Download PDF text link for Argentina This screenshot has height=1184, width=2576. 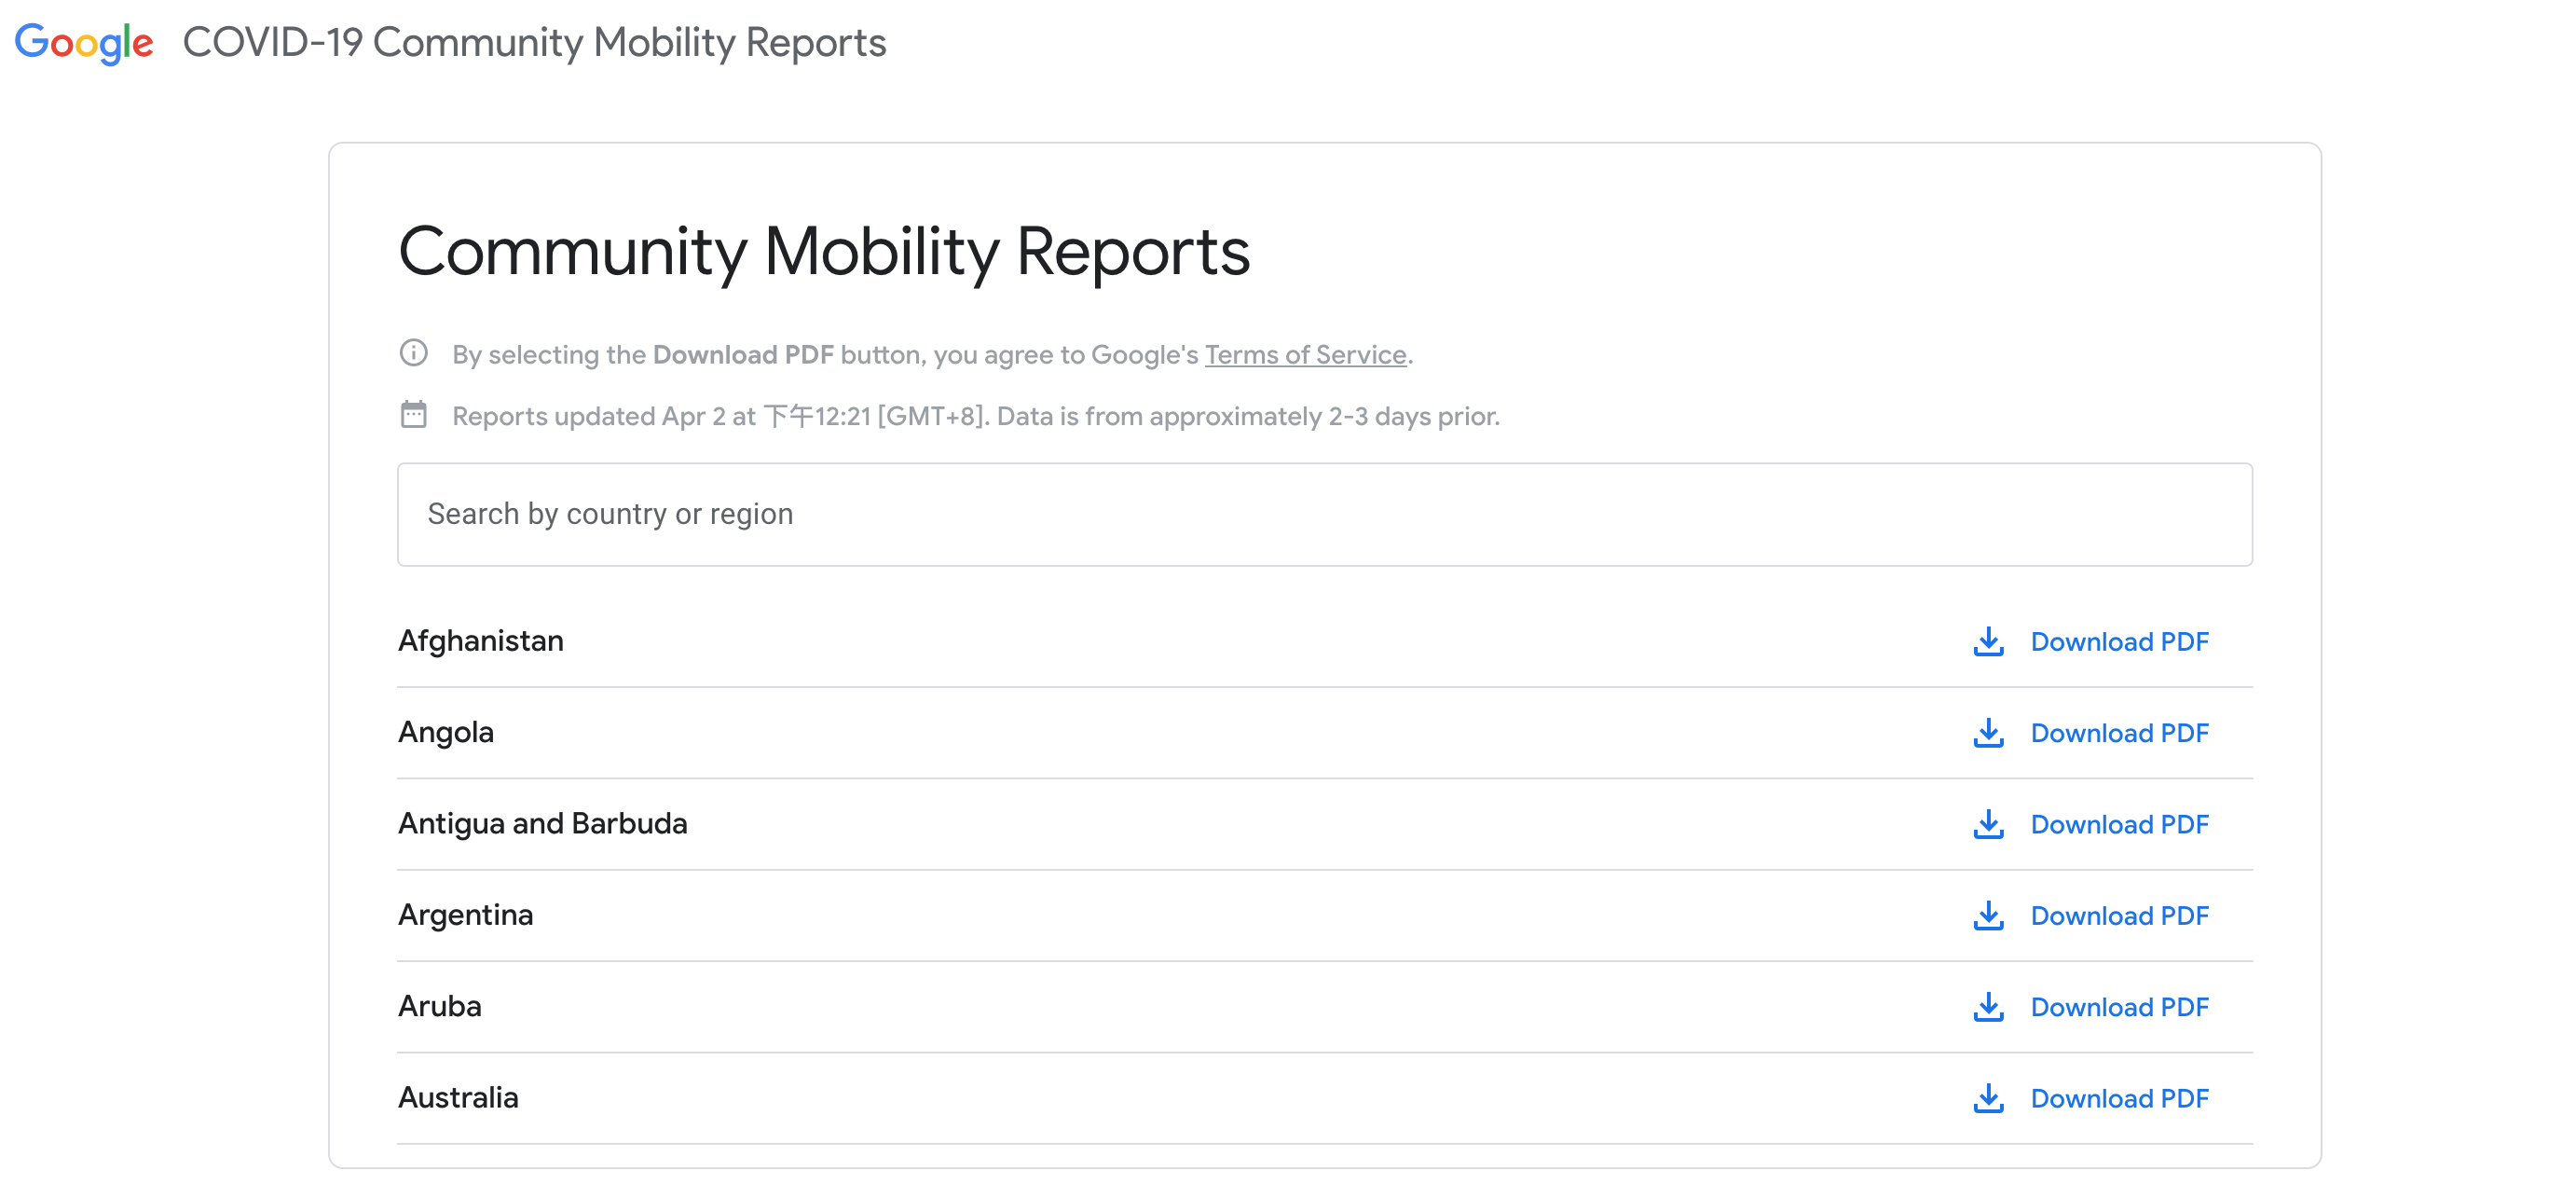[x=2119, y=916]
